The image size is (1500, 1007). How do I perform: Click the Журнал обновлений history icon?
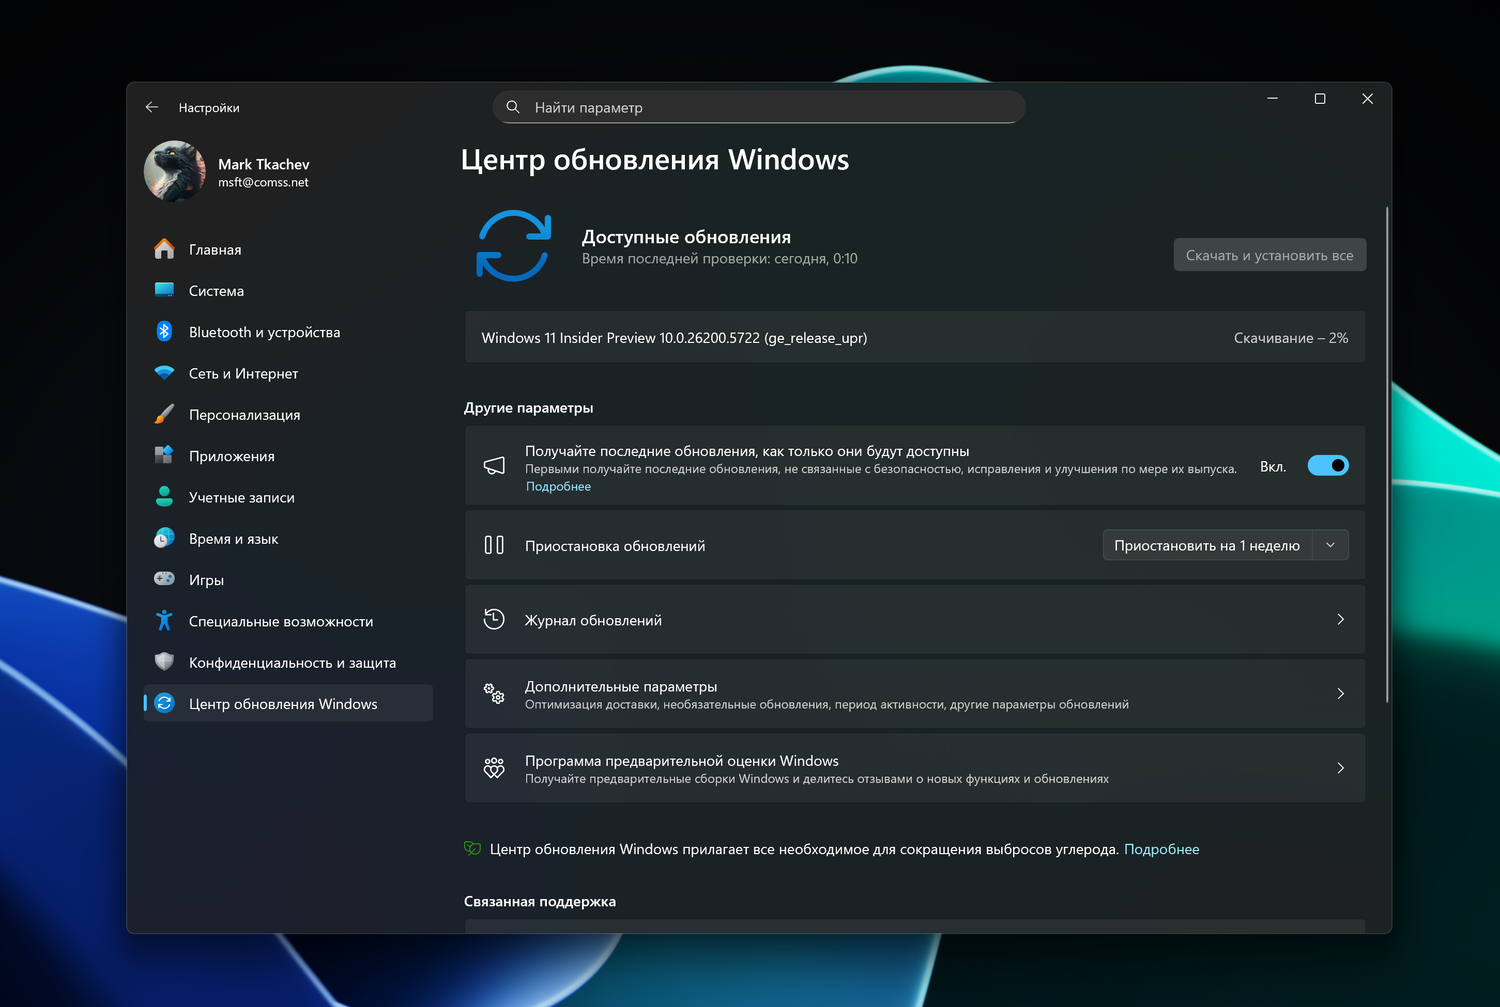pos(494,620)
